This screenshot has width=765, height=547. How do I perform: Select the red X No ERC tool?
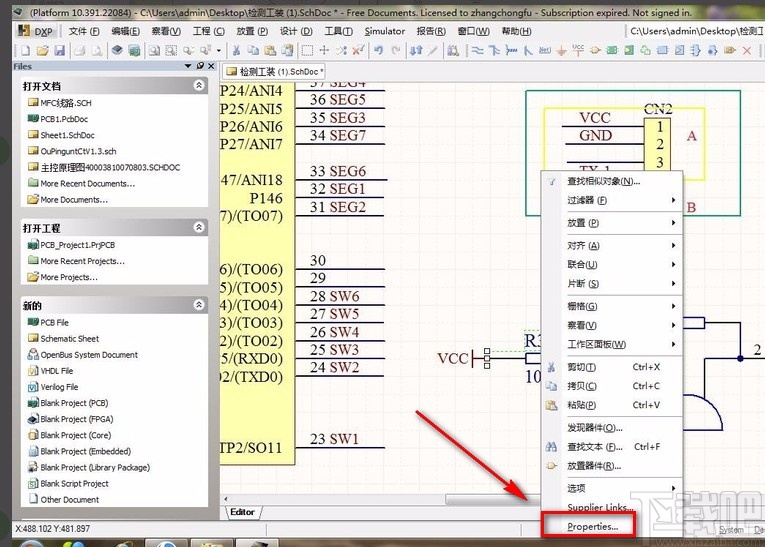click(x=746, y=50)
